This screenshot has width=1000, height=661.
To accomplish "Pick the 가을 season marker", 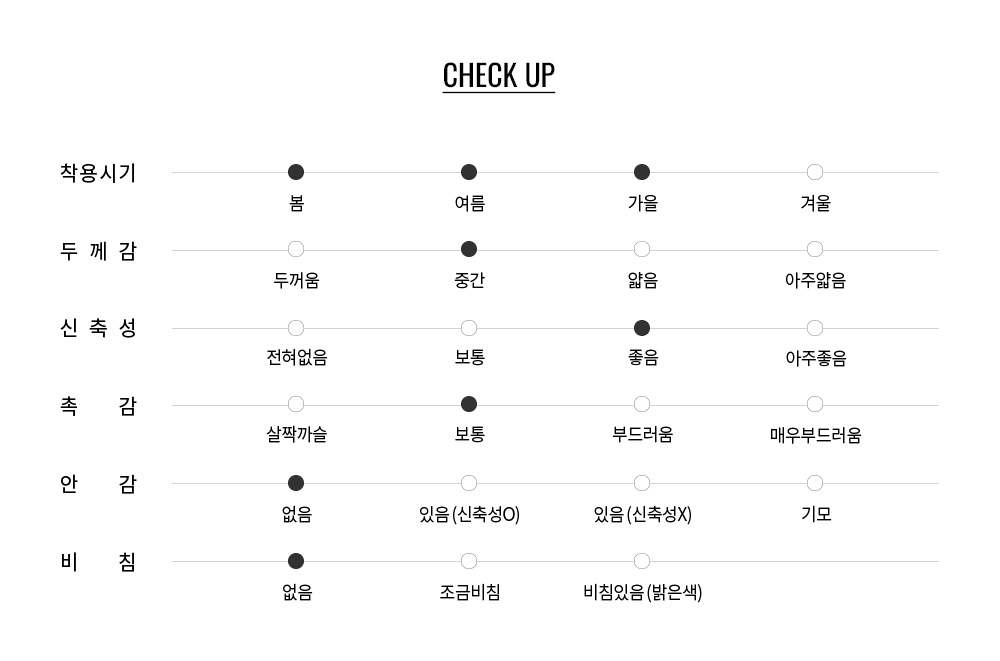I will coord(642,172).
